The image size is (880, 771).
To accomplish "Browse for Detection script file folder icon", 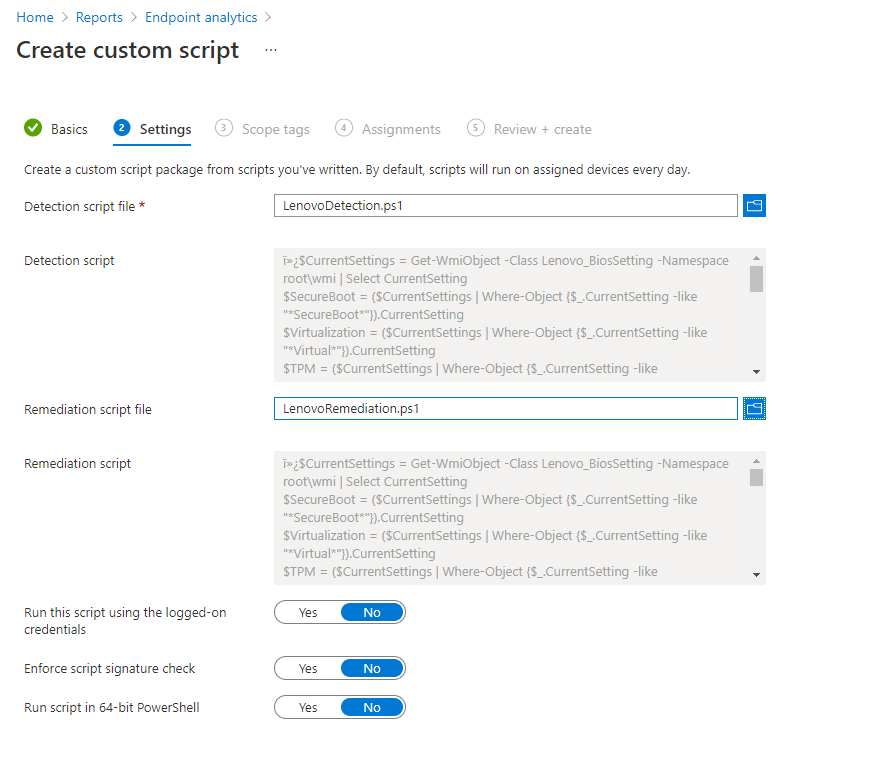I will tap(754, 205).
